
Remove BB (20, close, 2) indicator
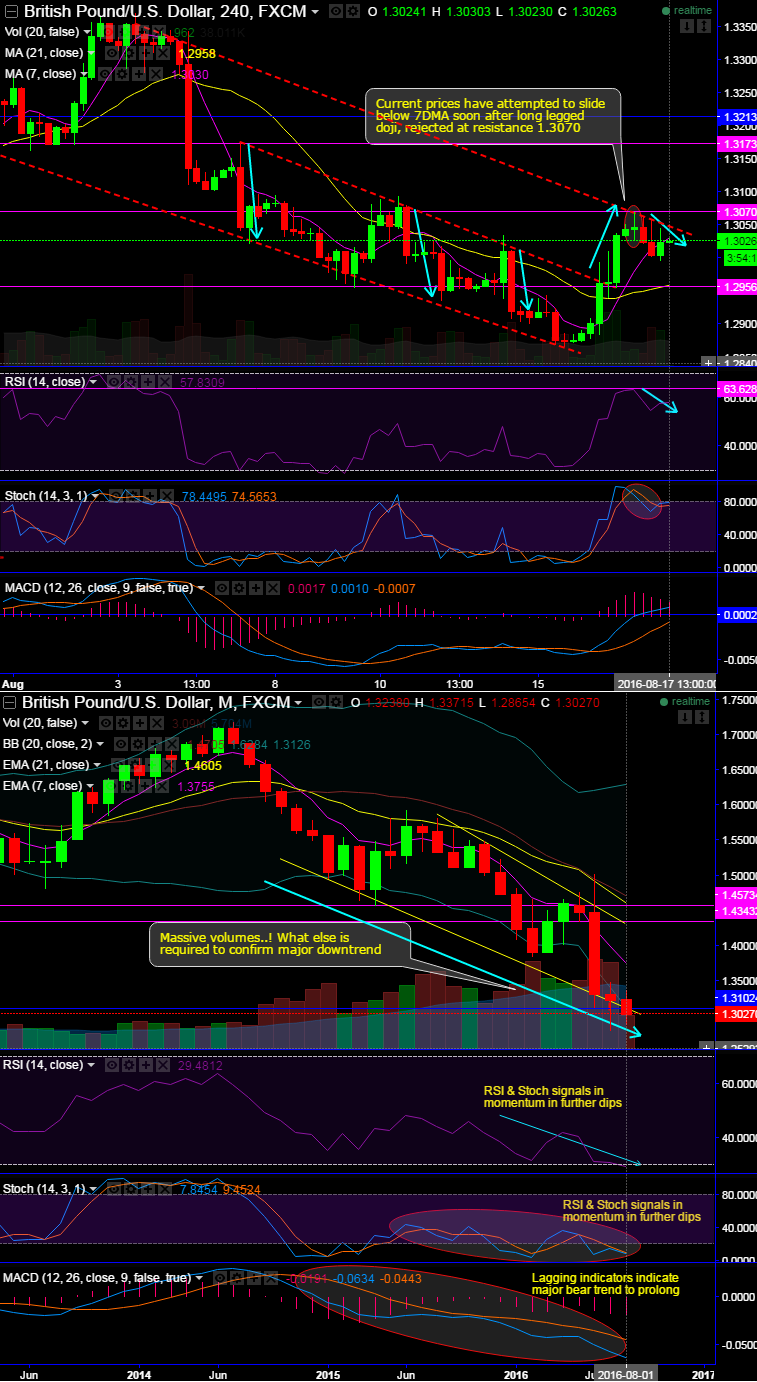[x=171, y=744]
